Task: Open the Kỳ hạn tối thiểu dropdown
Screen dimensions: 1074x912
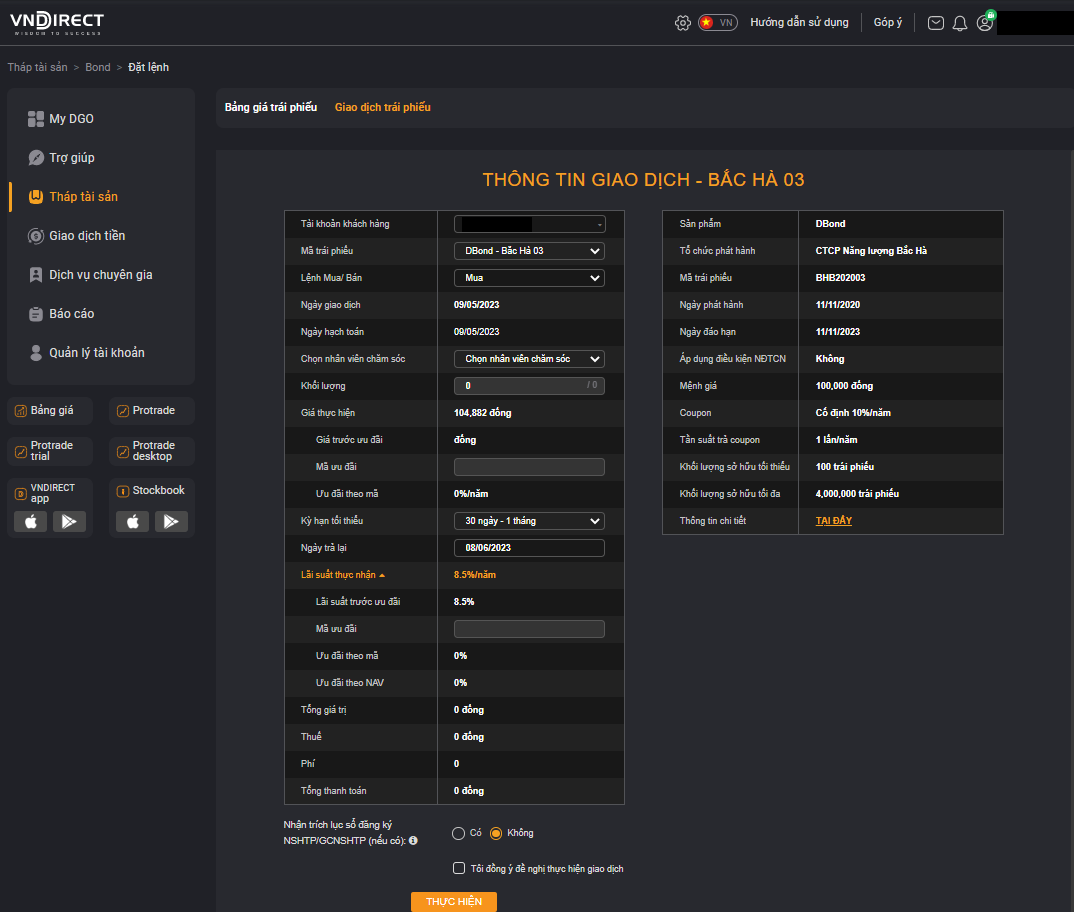Action: point(529,521)
